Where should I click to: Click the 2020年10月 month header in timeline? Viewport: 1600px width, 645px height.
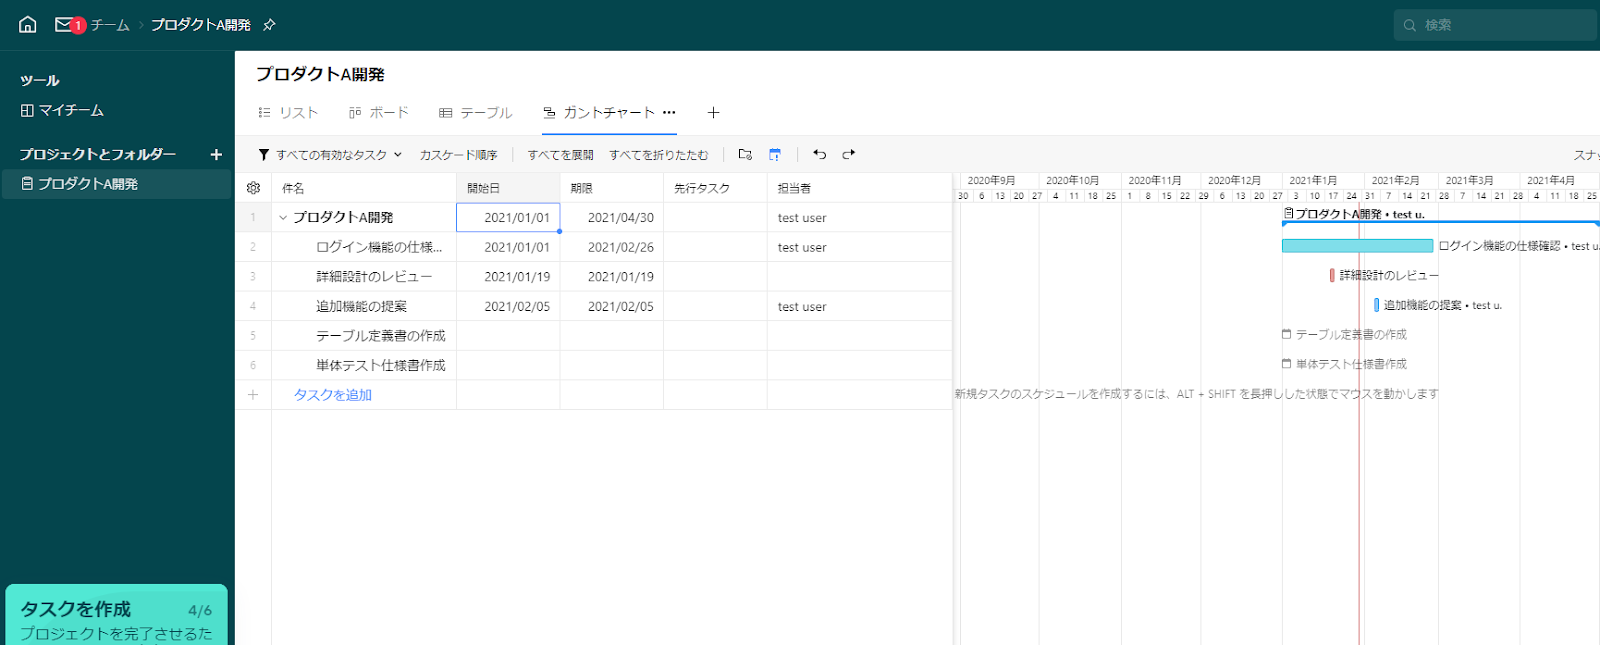tap(1073, 181)
